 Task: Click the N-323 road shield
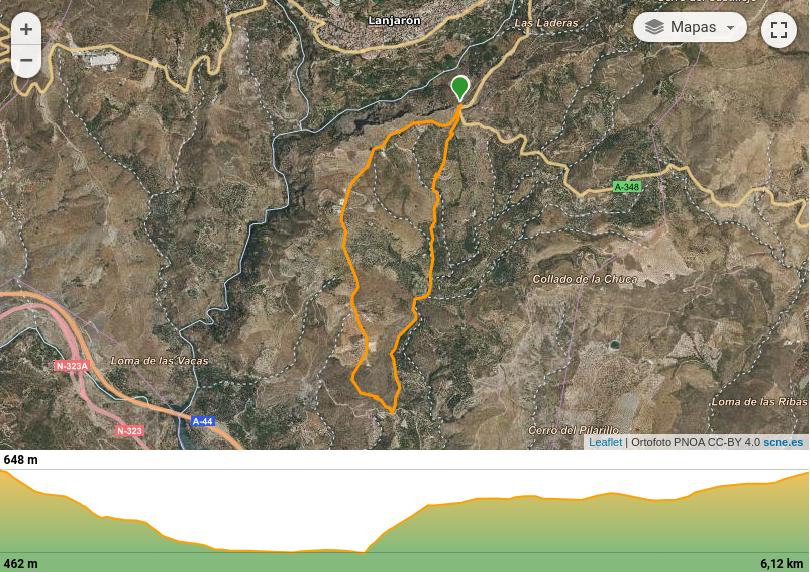click(129, 430)
